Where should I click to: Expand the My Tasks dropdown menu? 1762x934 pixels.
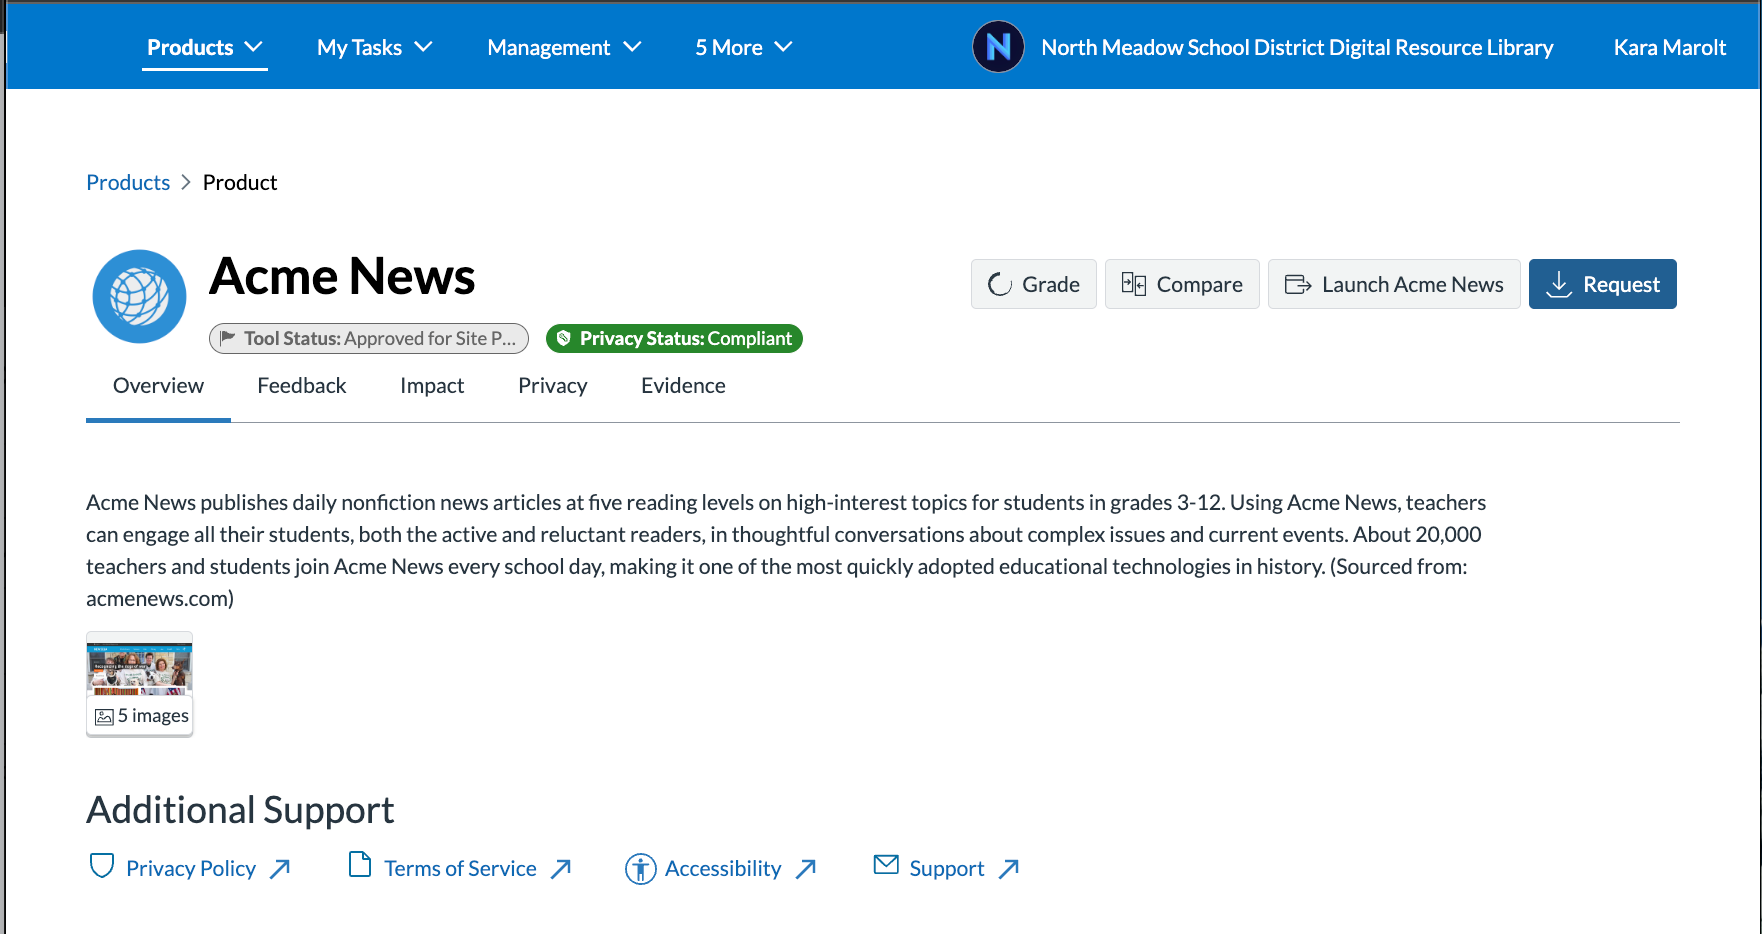point(375,47)
